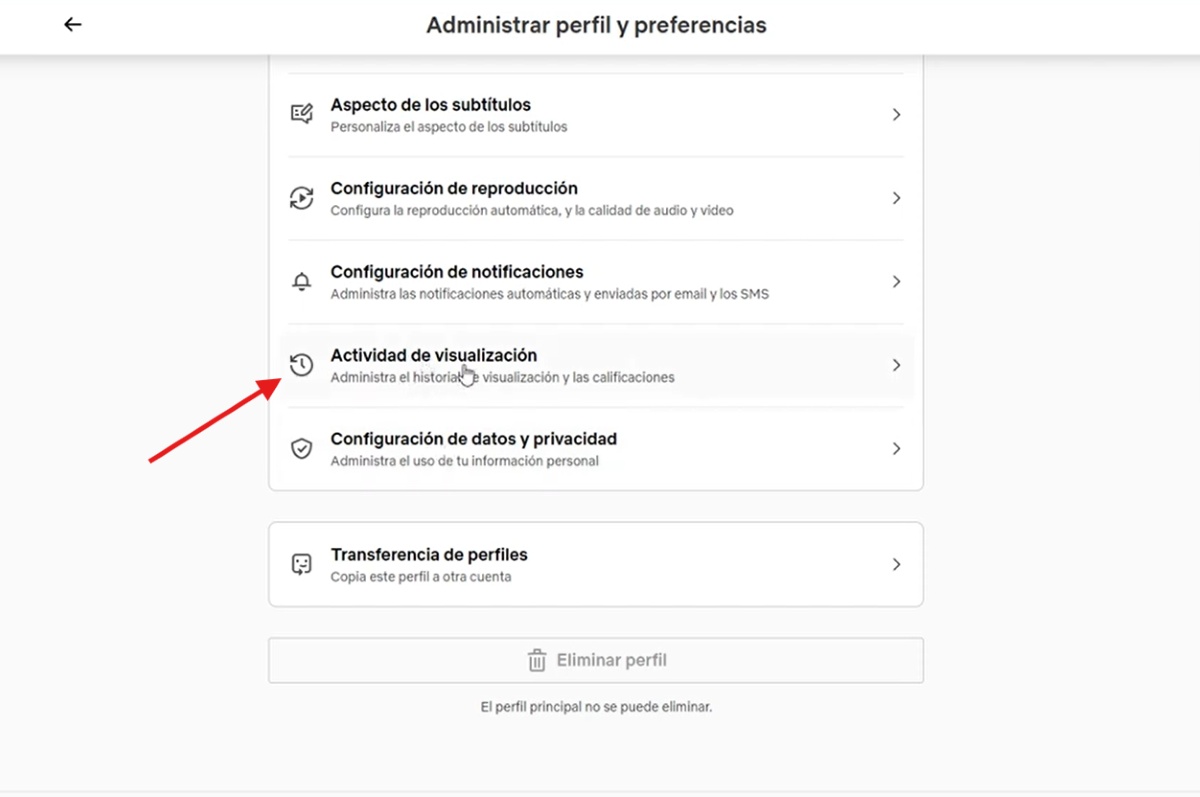Click Configuración de reproducción row
Screen dimensions: 1200x797
pos(453,188)
